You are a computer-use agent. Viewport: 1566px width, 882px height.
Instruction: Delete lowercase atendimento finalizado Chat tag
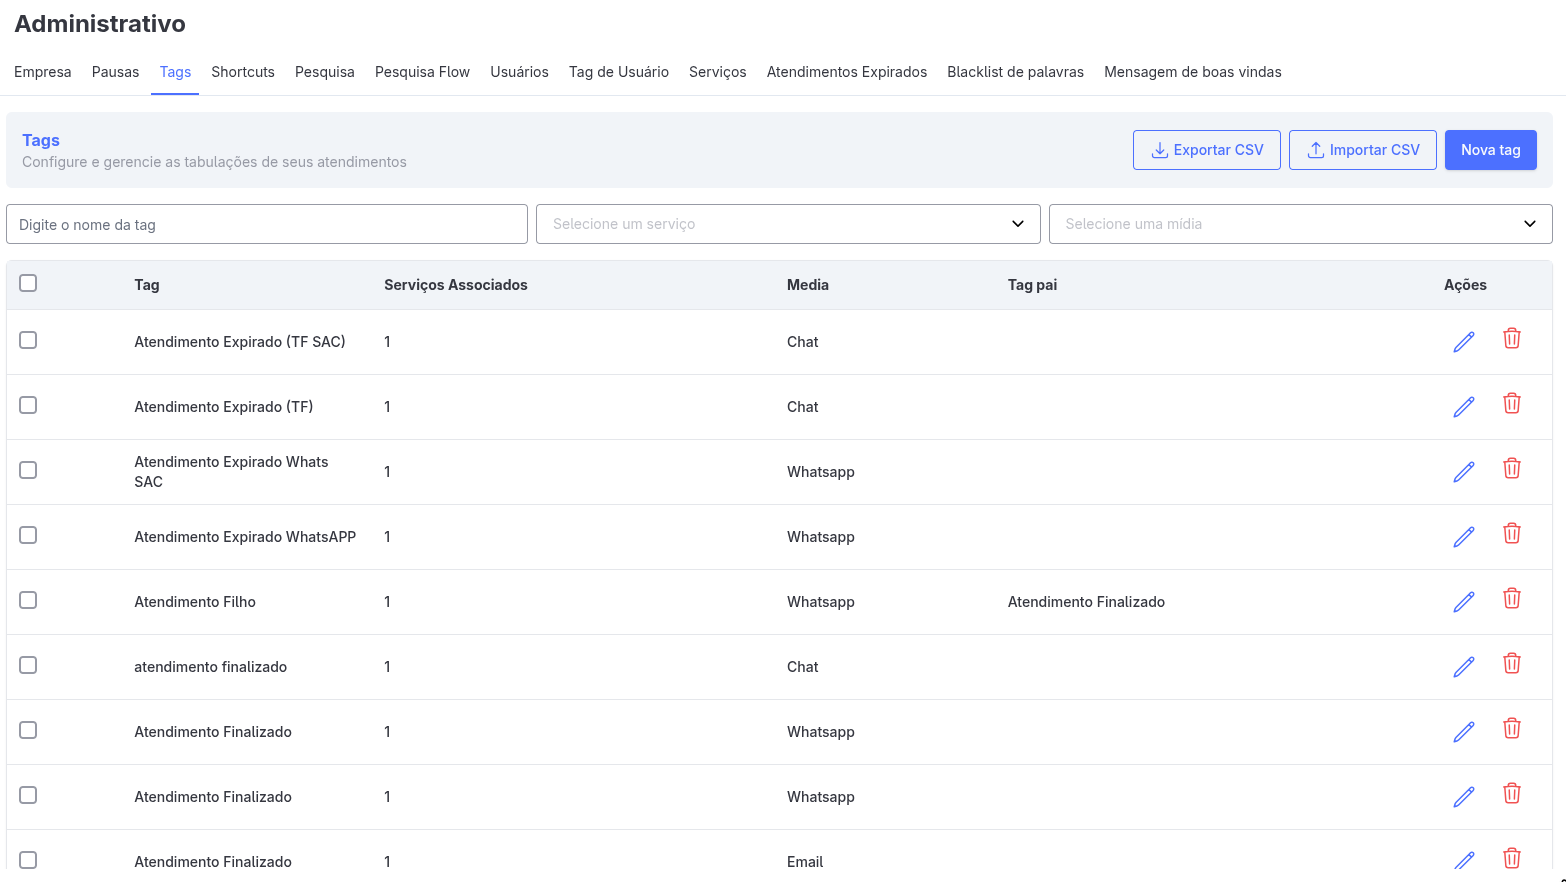pos(1511,664)
